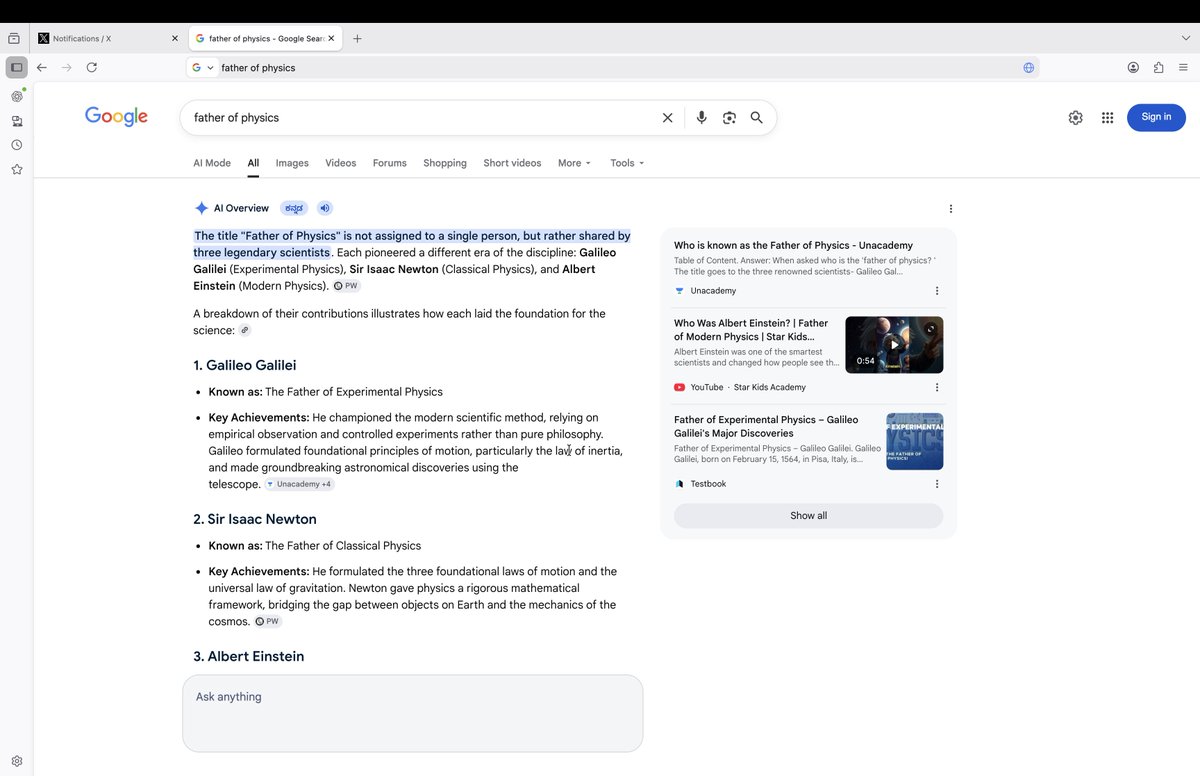Viewport: 1200px width, 776px height.
Task: Click the Show all sources button
Action: [808, 516]
